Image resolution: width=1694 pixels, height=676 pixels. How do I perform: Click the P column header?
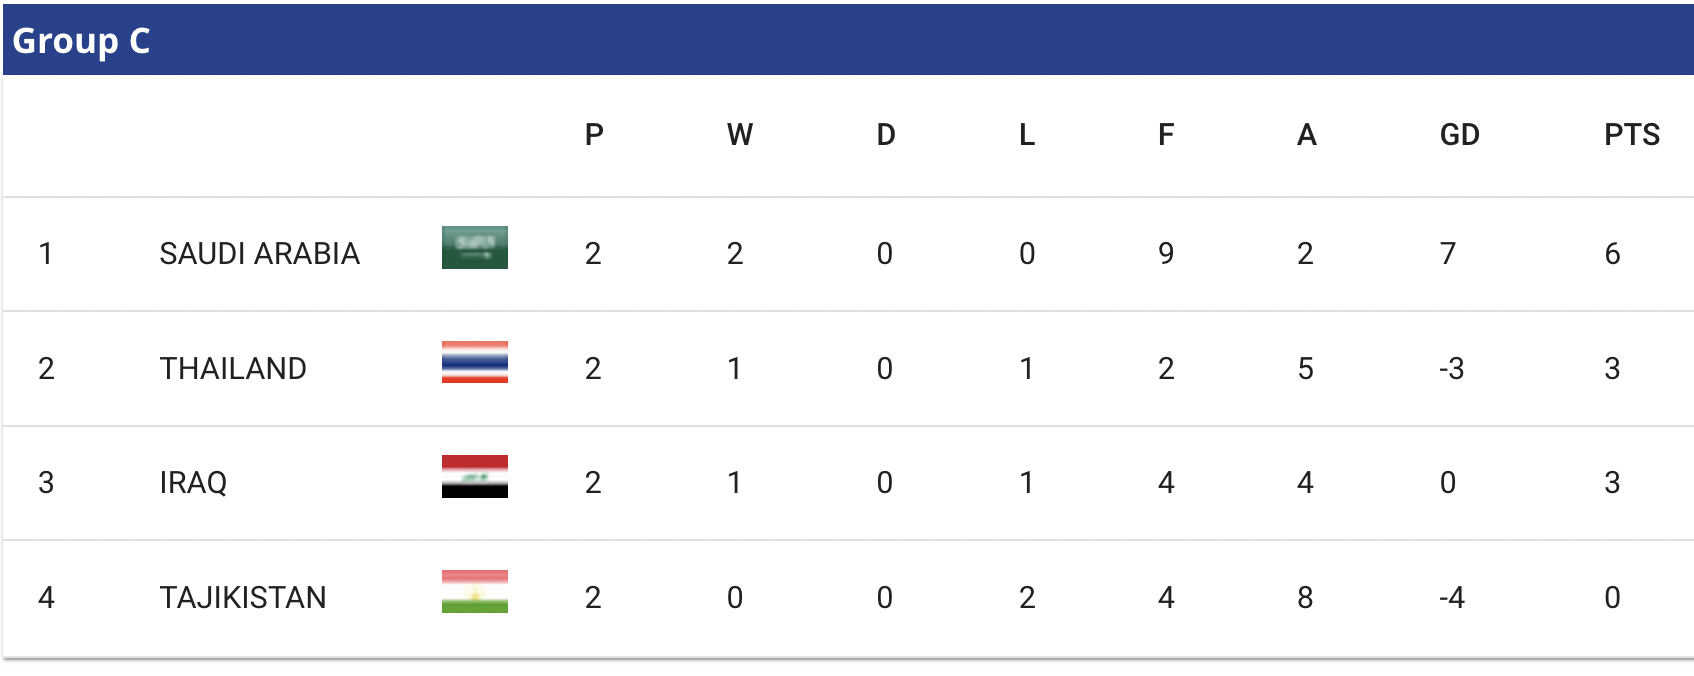coord(594,135)
